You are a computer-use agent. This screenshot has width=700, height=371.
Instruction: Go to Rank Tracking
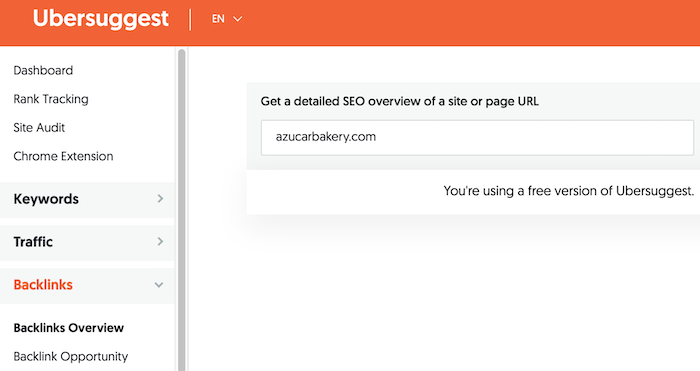(x=51, y=99)
